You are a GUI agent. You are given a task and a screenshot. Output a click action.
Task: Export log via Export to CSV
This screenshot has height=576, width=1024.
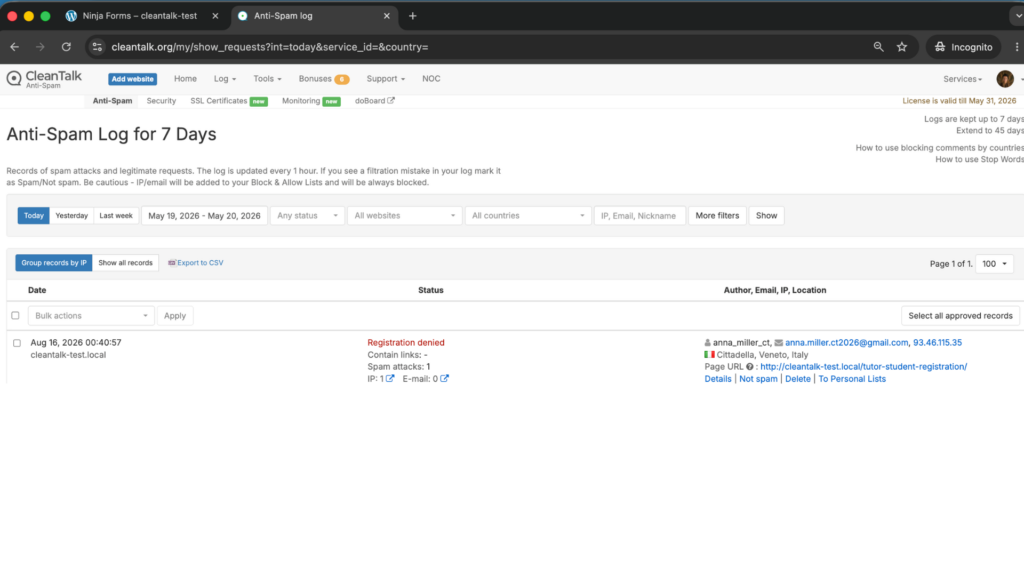(196, 263)
